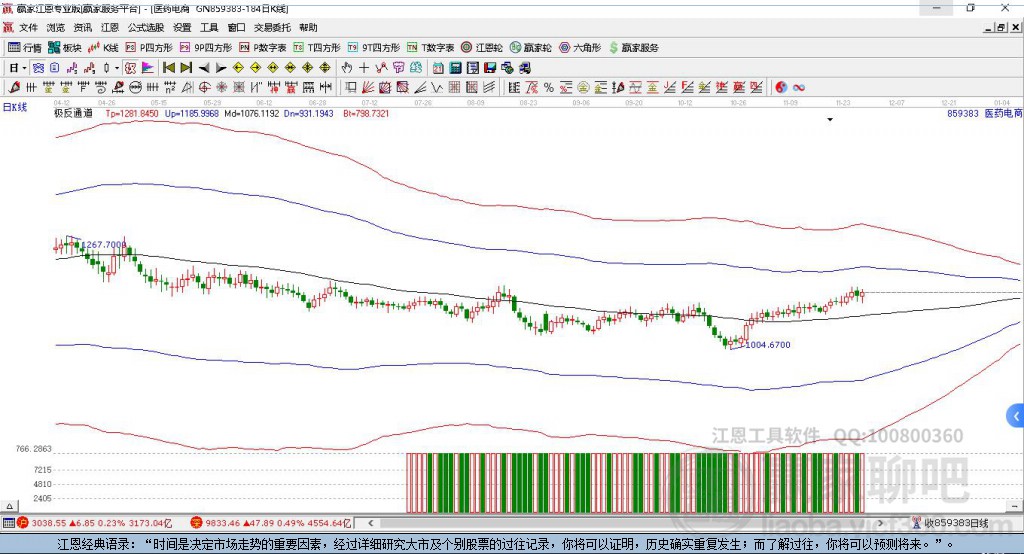Expand the 日 period dropdown arrow
Viewport: 1024px width, 554px height.
25,68
